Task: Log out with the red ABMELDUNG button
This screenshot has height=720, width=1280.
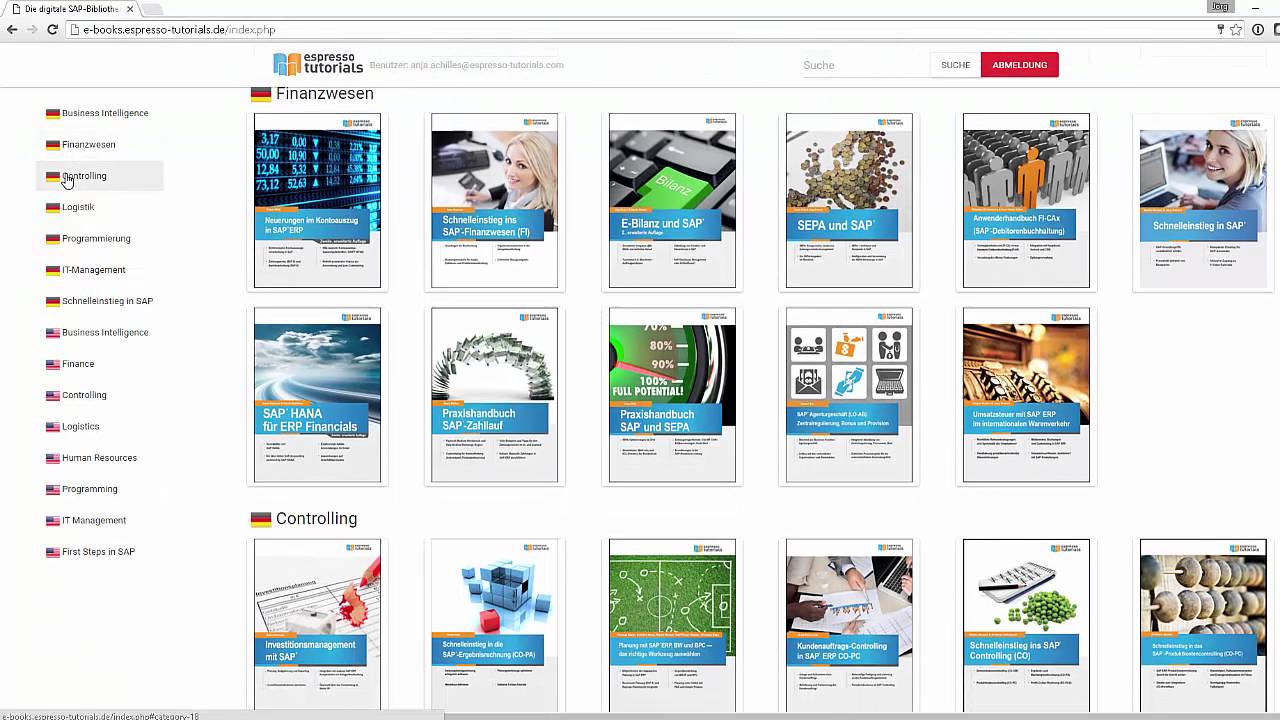Action: click(x=1019, y=65)
